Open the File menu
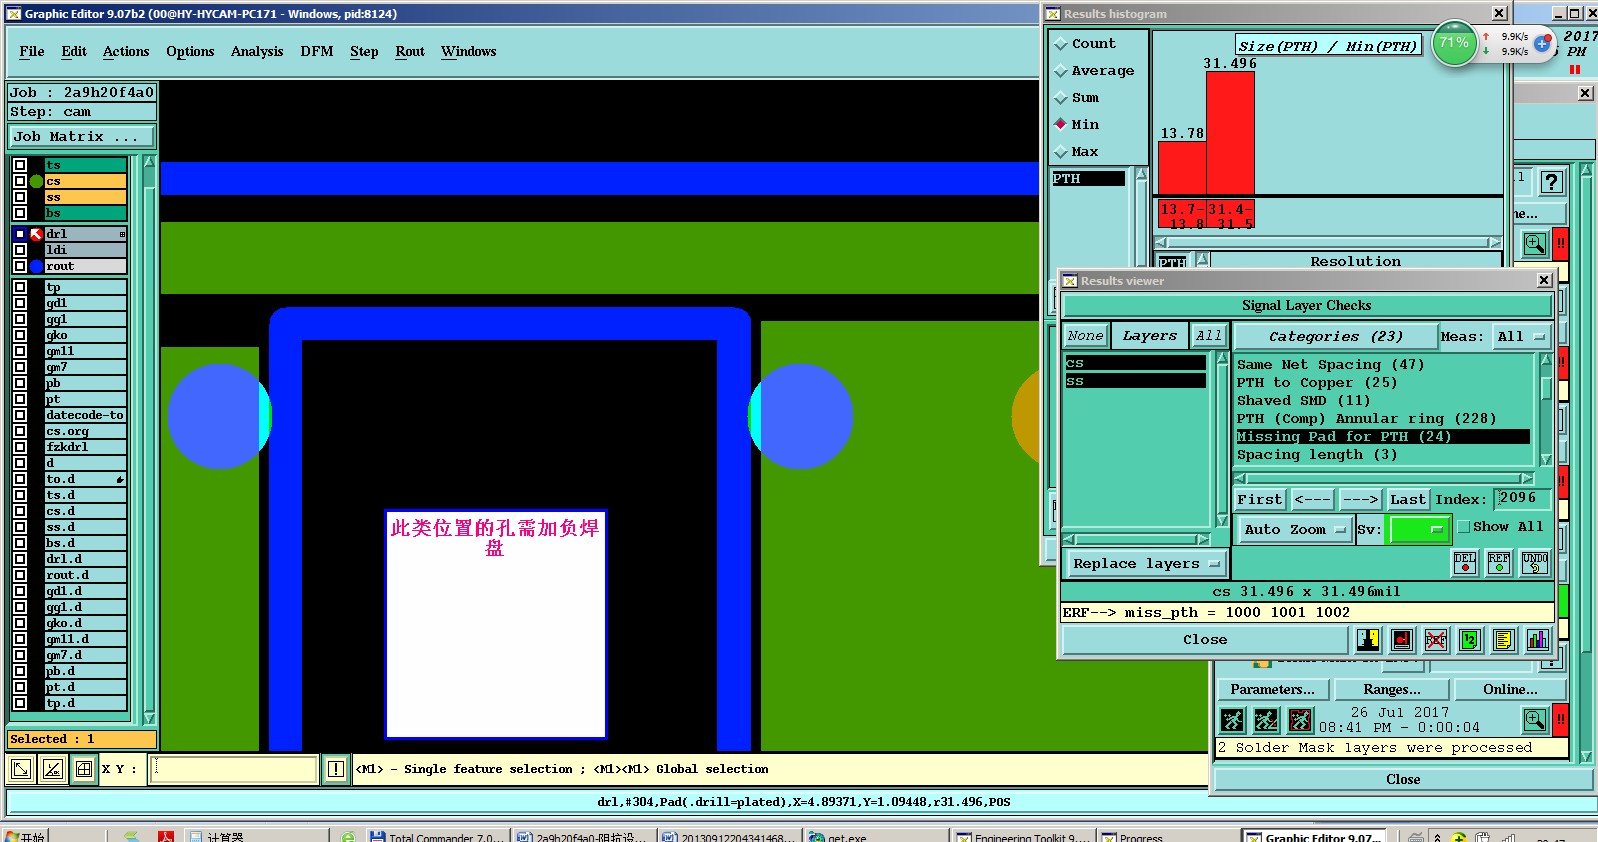The image size is (1598, 842). click(x=32, y=52)
